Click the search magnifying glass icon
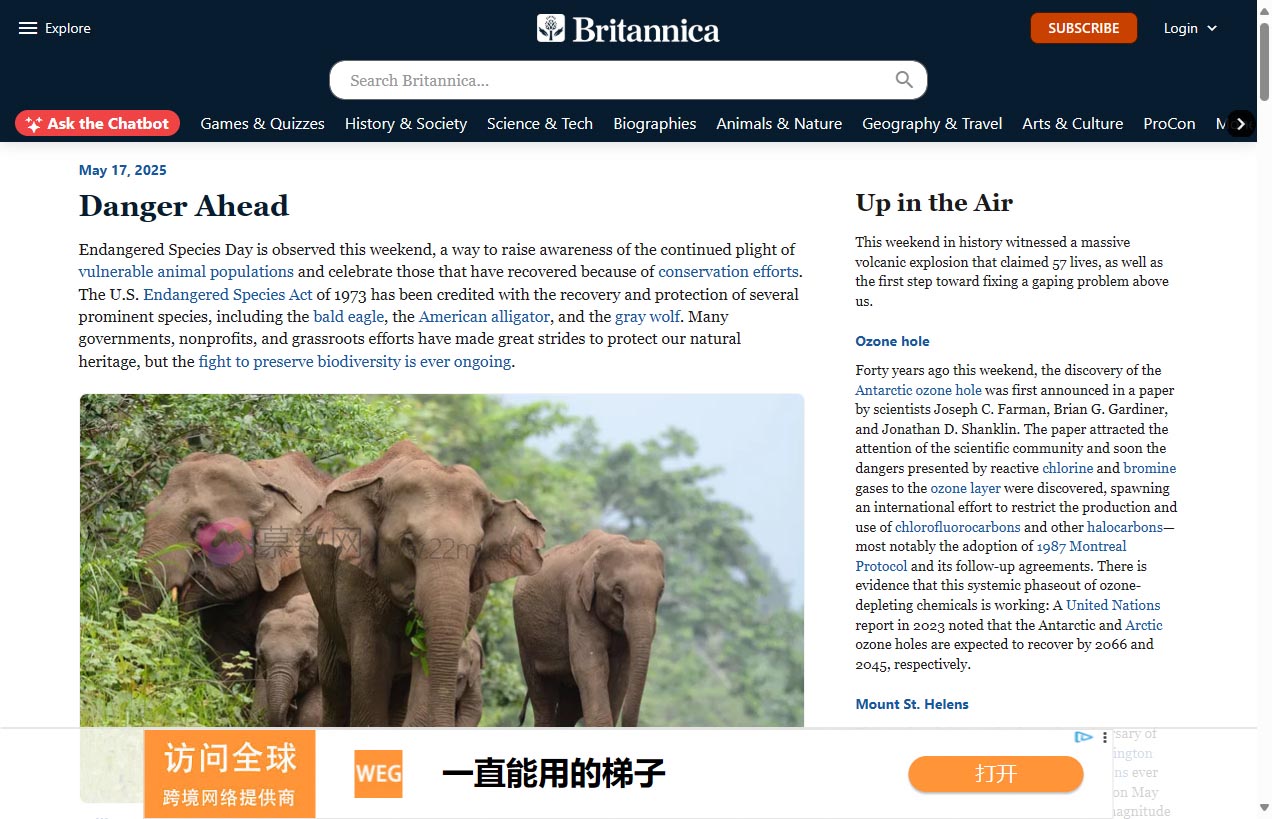 coord(904,80)
